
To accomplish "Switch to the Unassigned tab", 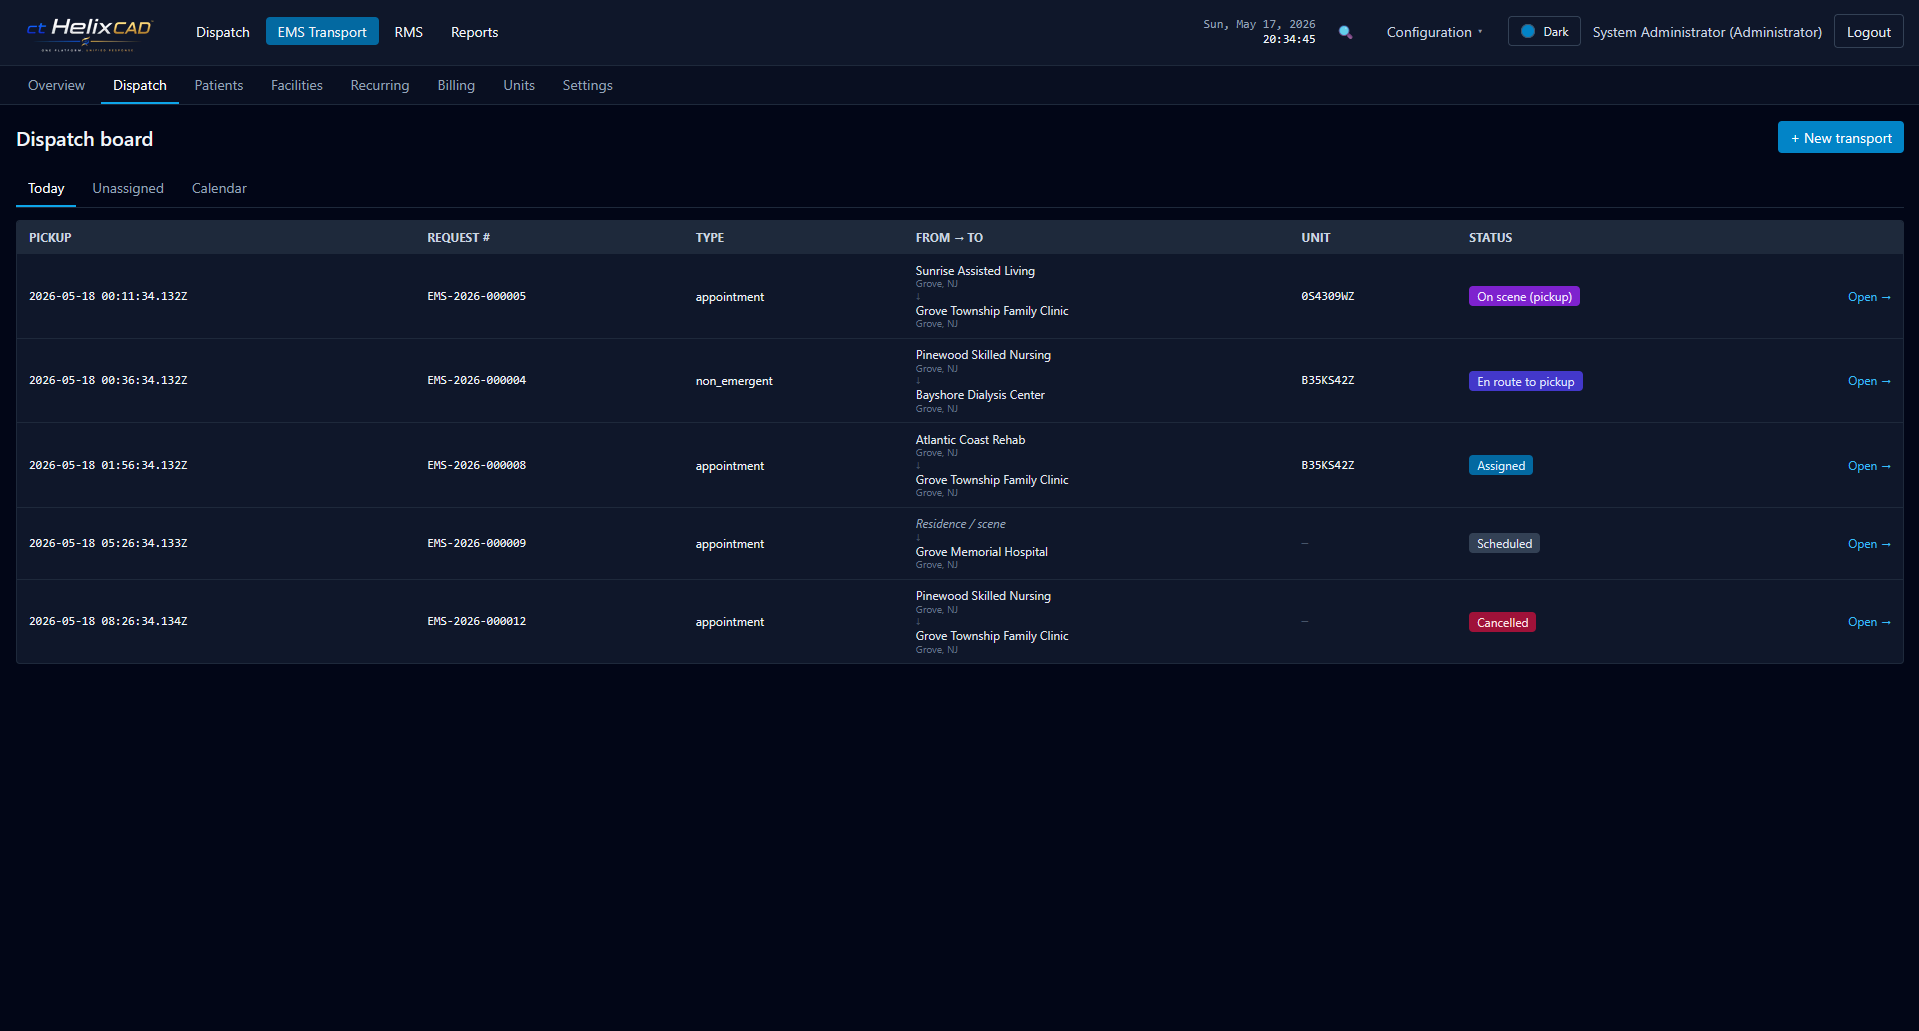I will [128, 188].
